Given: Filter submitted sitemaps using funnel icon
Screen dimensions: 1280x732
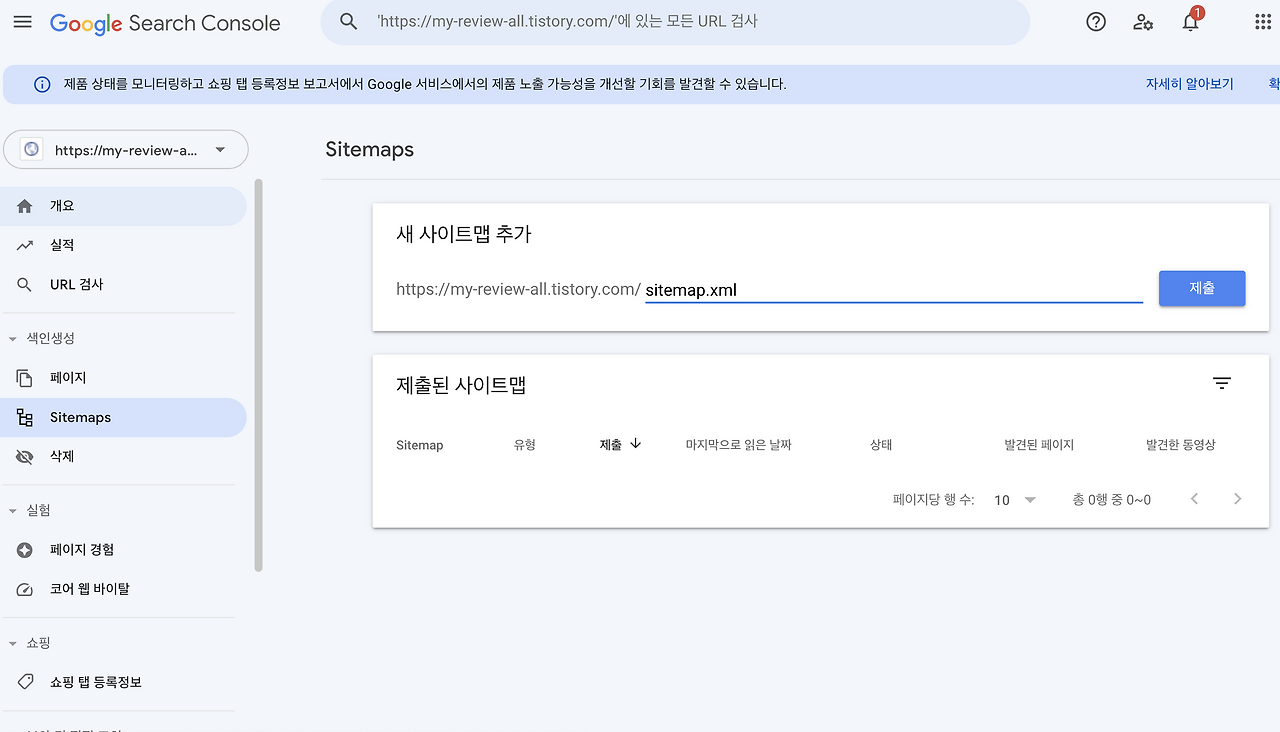Looking at the screenshot, I should pyautogui.click(x=1221, y=382).
